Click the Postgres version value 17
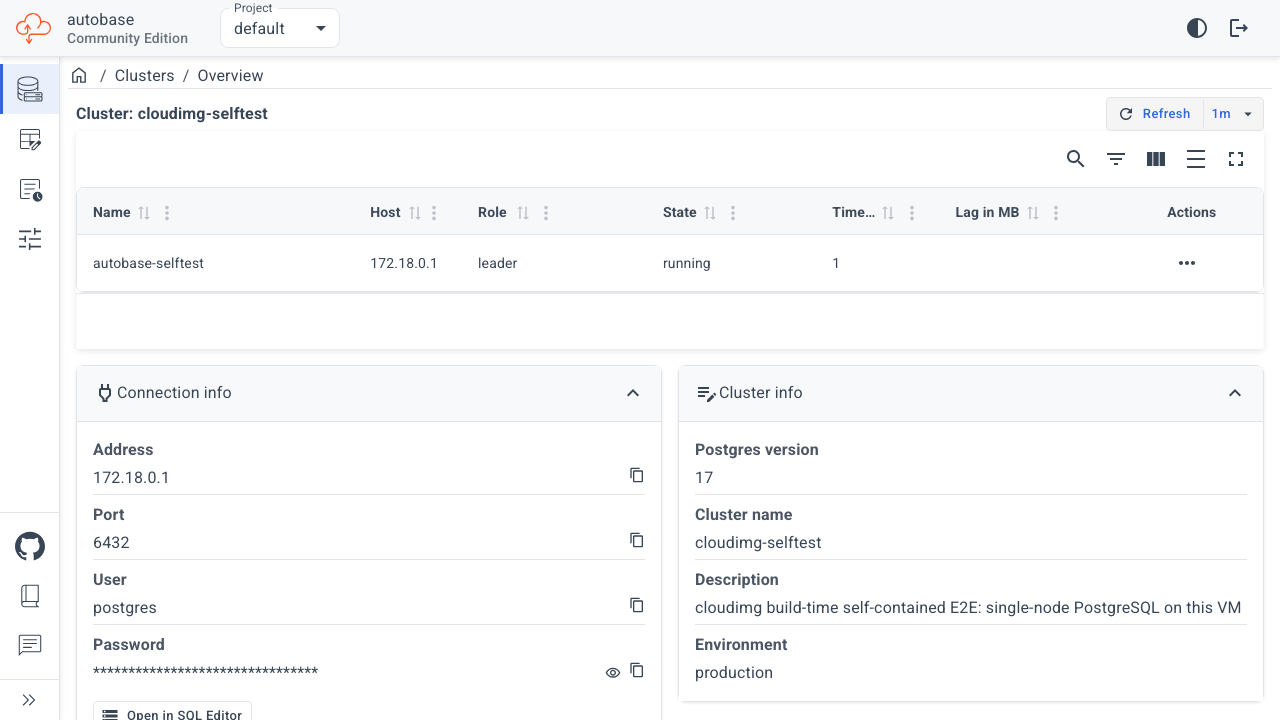This screenshot has width=1280, height=720. point(704,478)
